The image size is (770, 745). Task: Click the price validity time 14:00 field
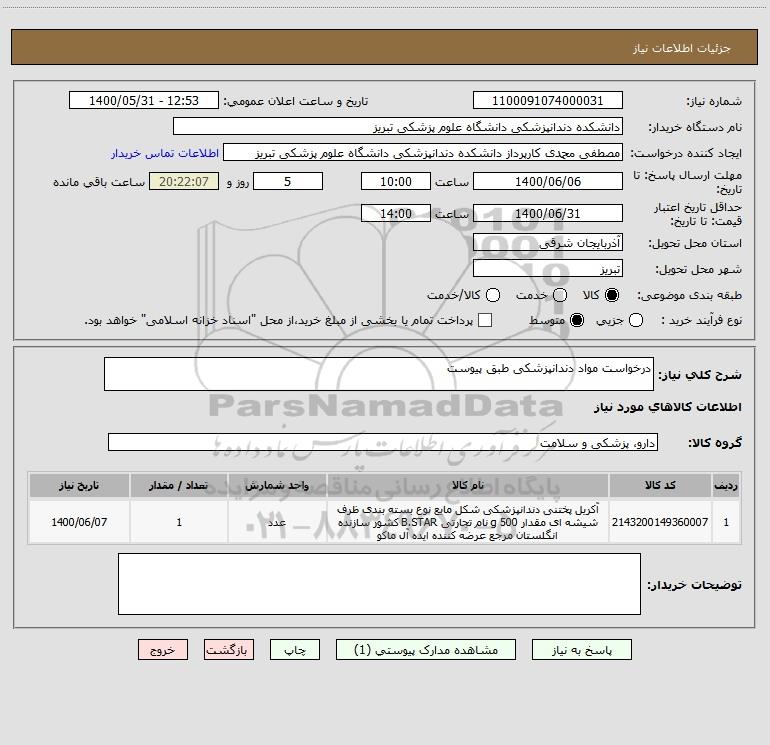396,214
